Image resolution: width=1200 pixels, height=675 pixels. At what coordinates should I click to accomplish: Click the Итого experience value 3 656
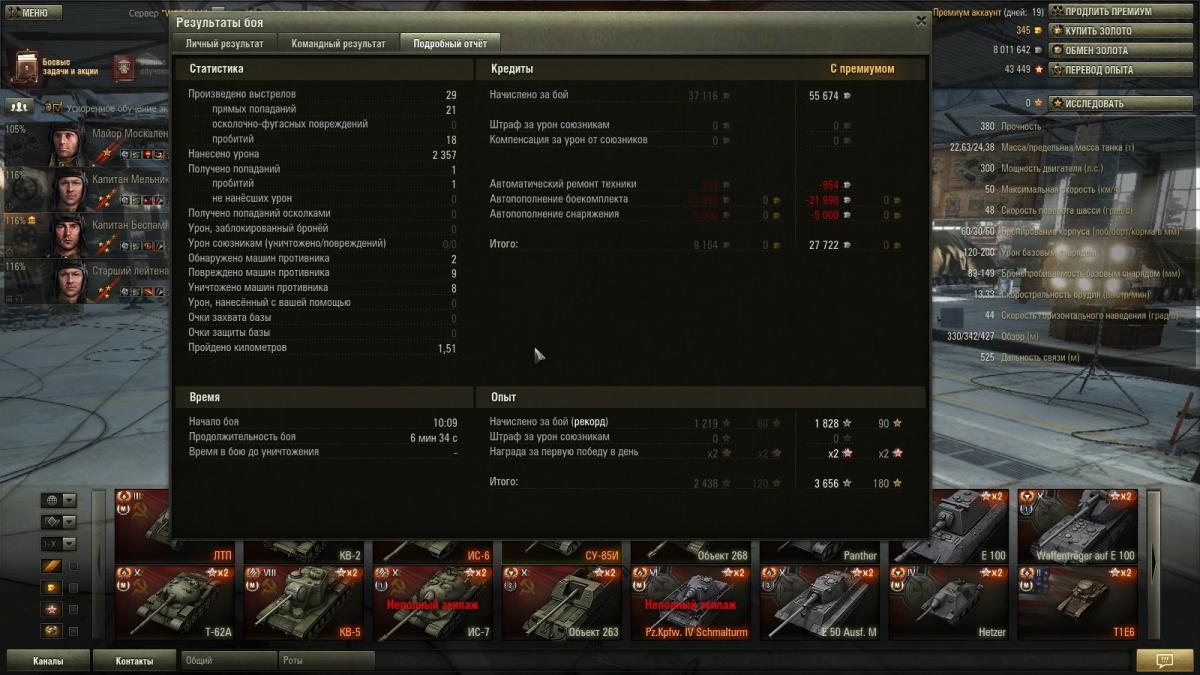click(826, 483)
